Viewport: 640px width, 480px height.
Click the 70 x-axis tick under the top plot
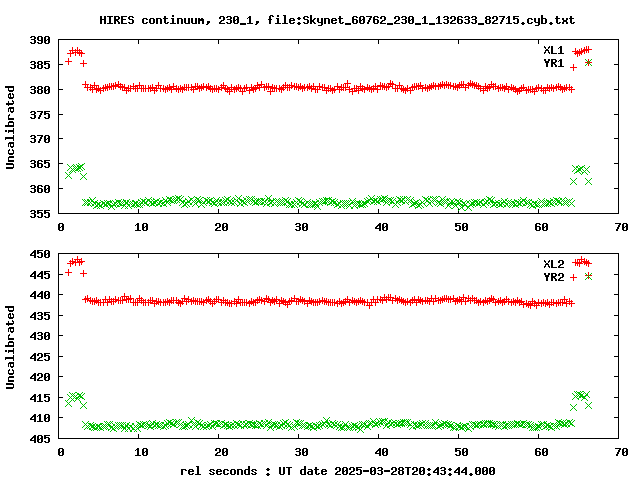point(621,227)
